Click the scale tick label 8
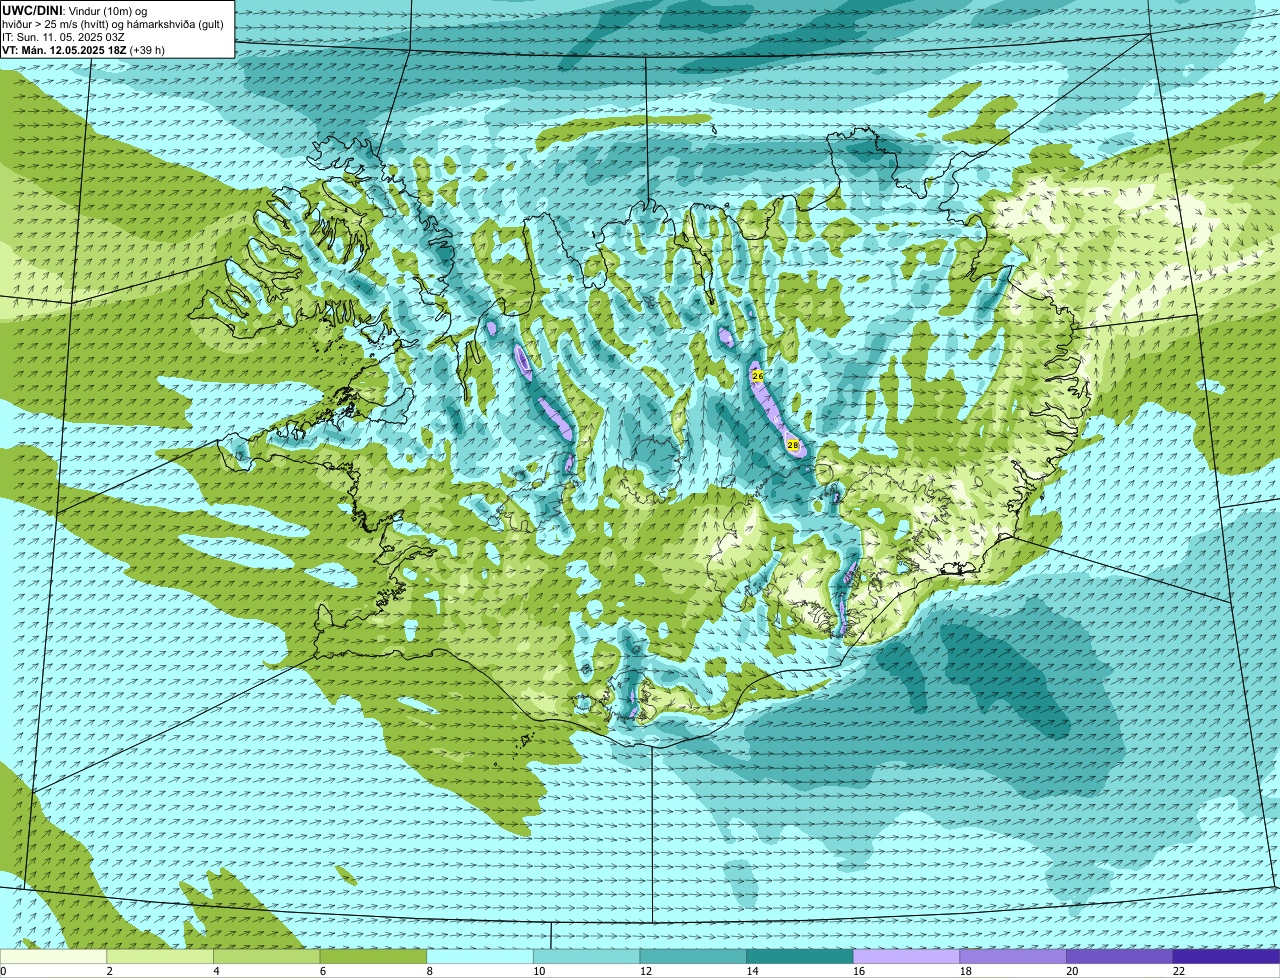 (430, 971)
